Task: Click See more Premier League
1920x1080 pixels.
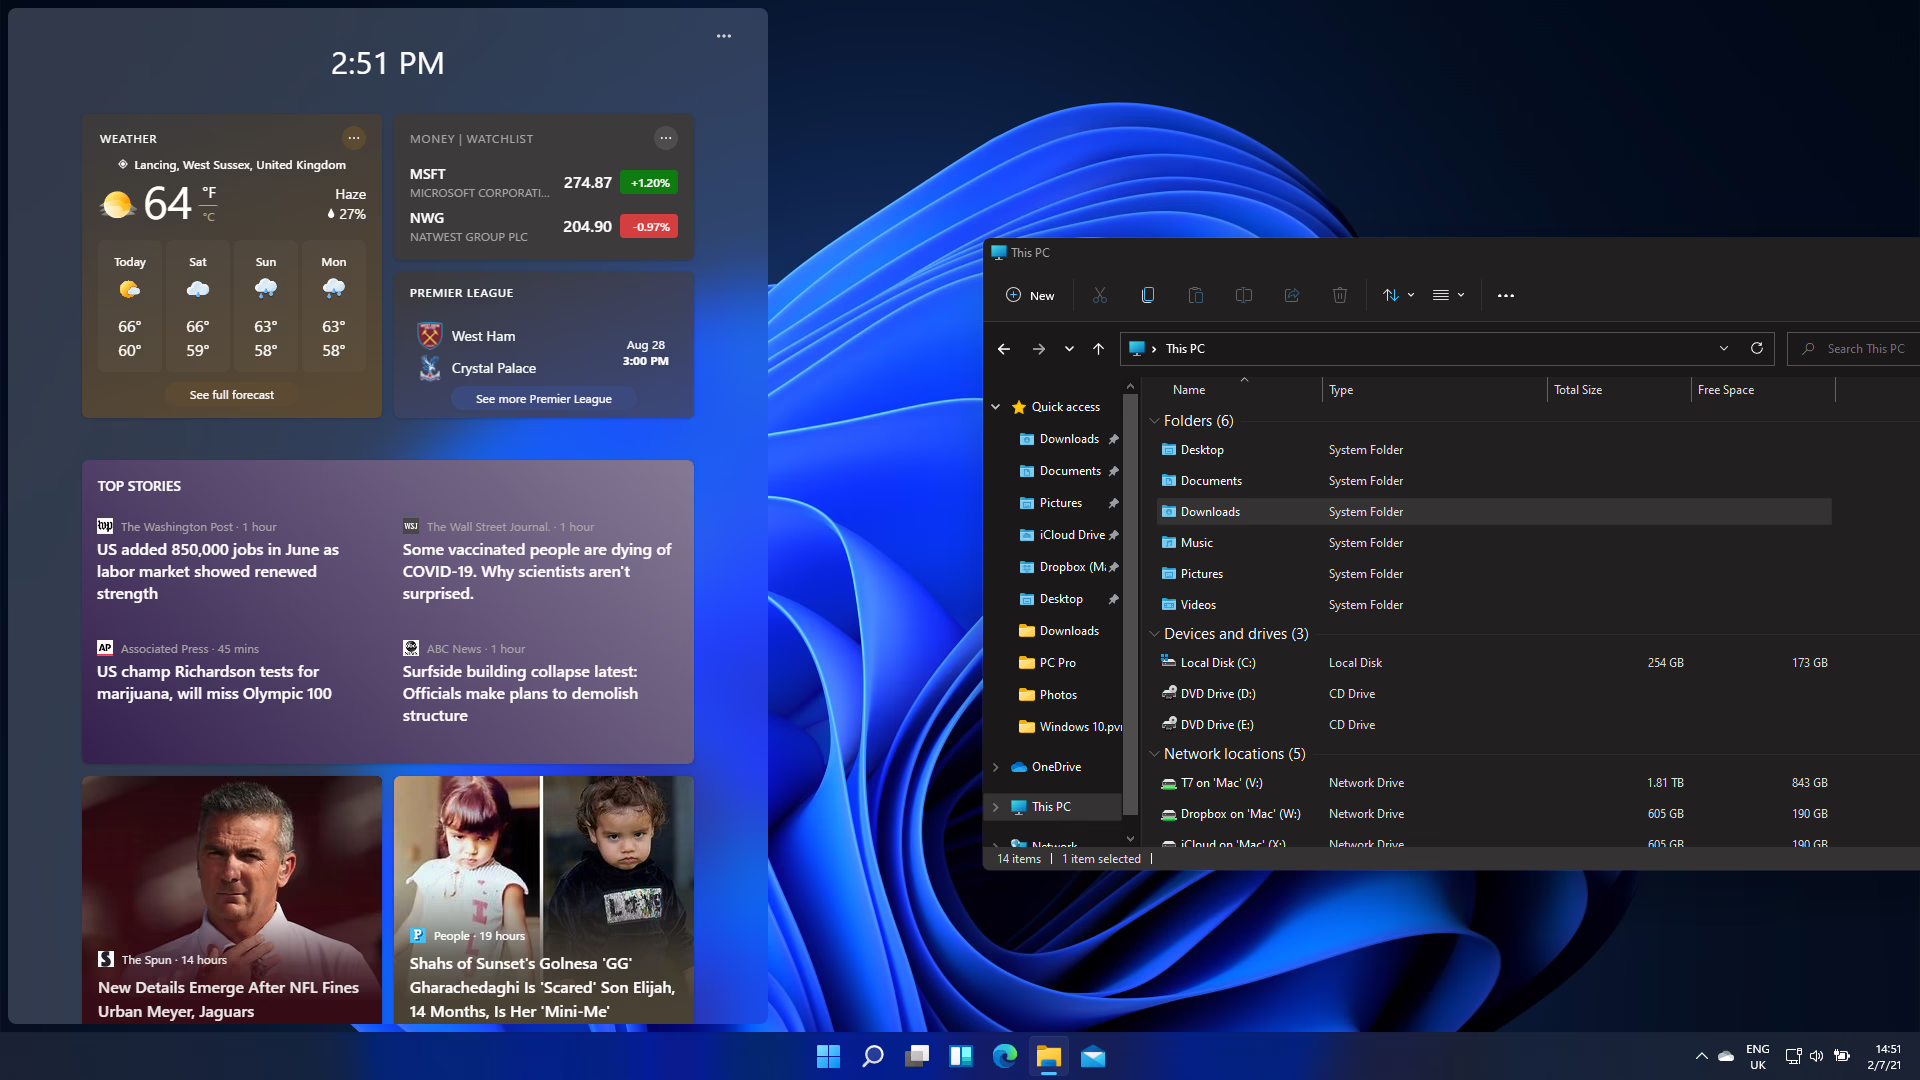Action: coord(543,398)
